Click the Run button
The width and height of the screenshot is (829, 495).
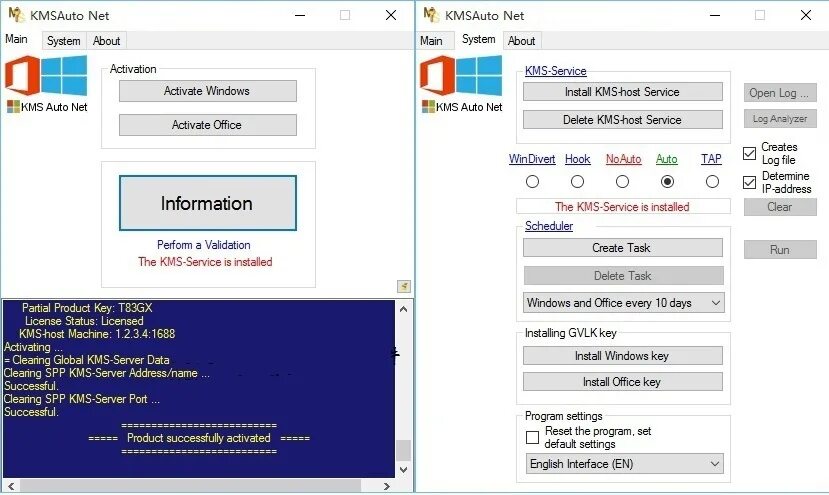780,250
